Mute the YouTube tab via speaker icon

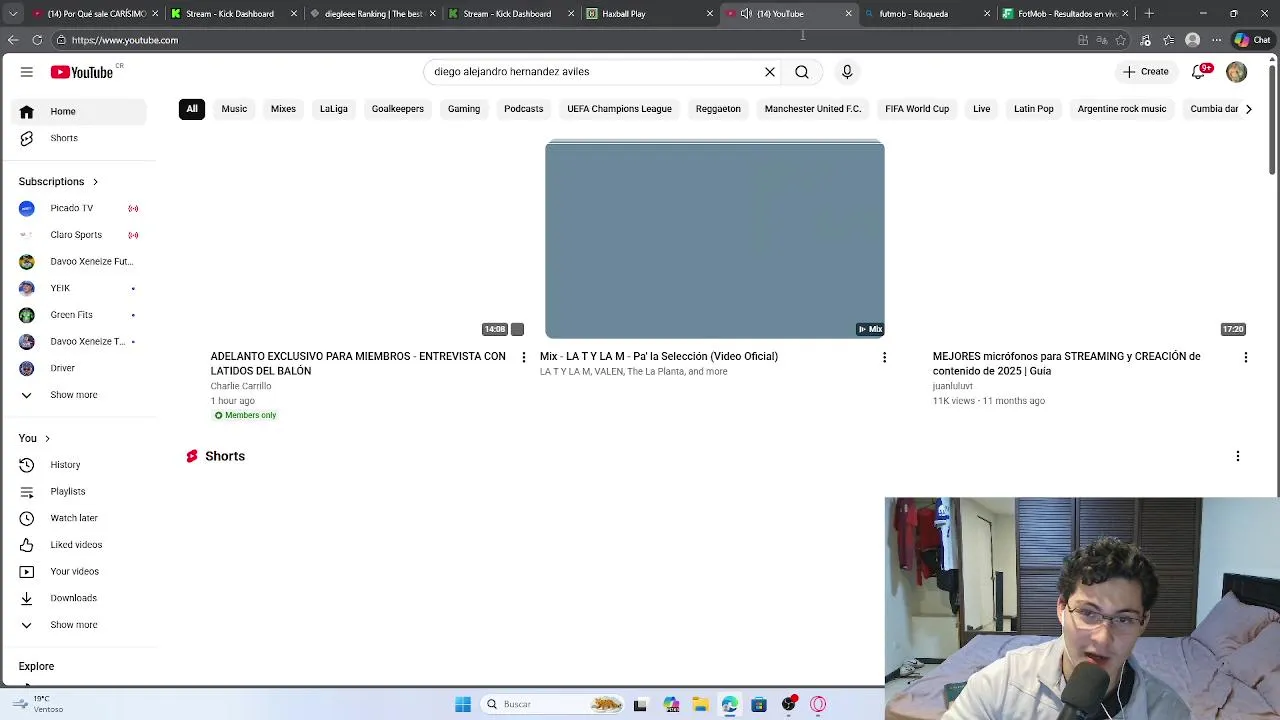pyautogui.click(x=746, y=14)
